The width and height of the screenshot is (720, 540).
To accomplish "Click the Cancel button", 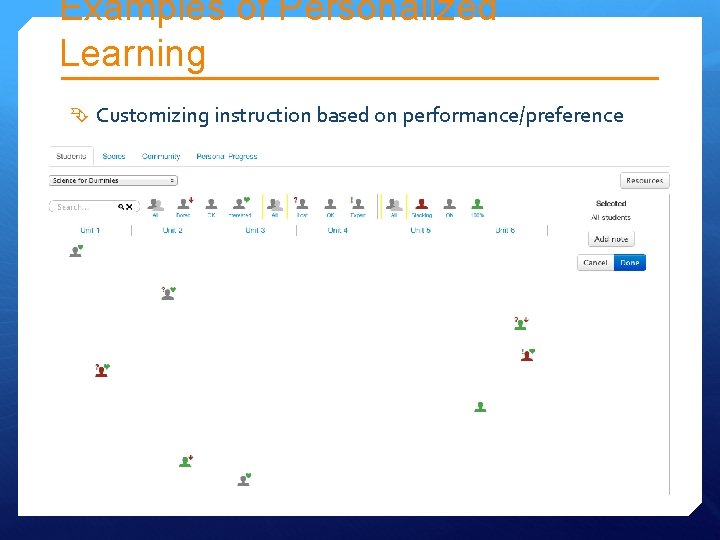I will click(596, 263).
